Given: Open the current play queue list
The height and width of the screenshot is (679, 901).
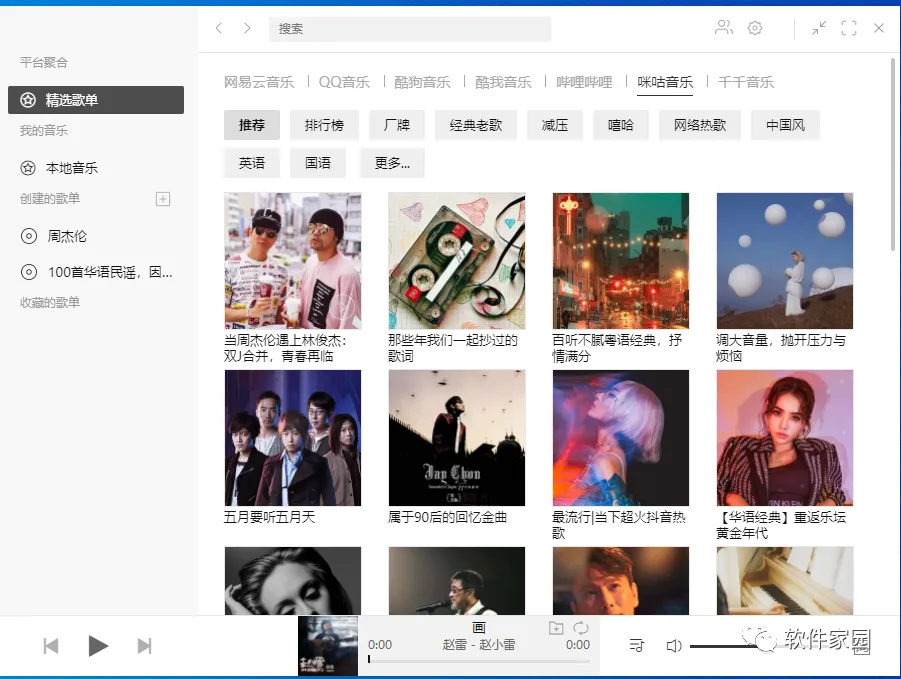Looking at the screenshot, I should point(637,646).
